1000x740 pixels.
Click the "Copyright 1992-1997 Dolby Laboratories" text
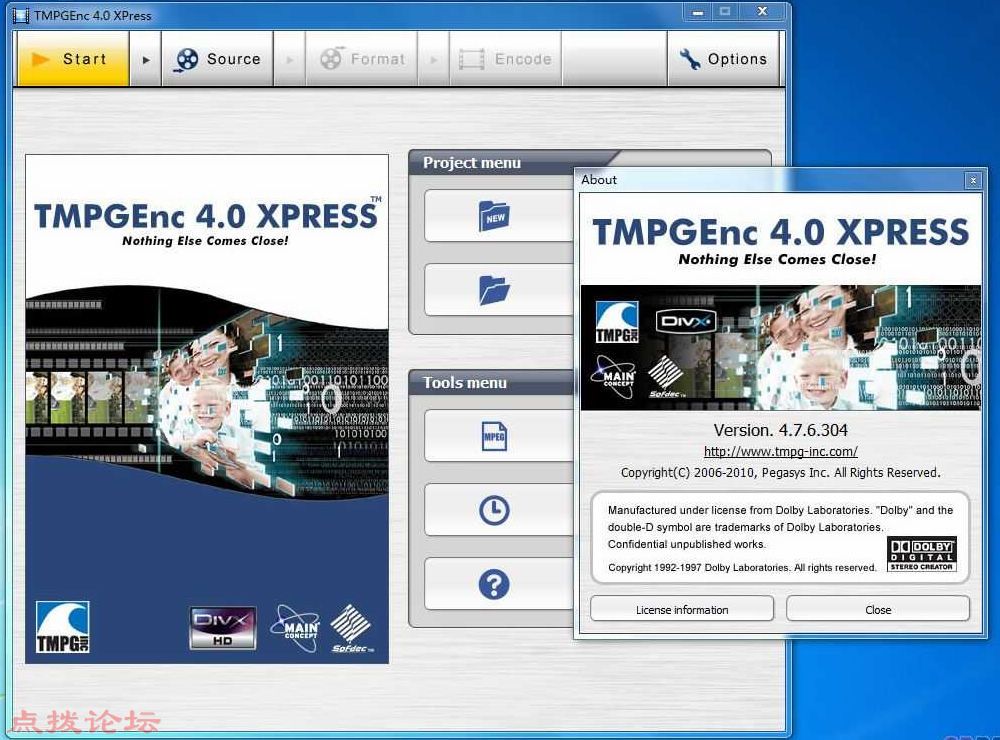coord(742,568)
